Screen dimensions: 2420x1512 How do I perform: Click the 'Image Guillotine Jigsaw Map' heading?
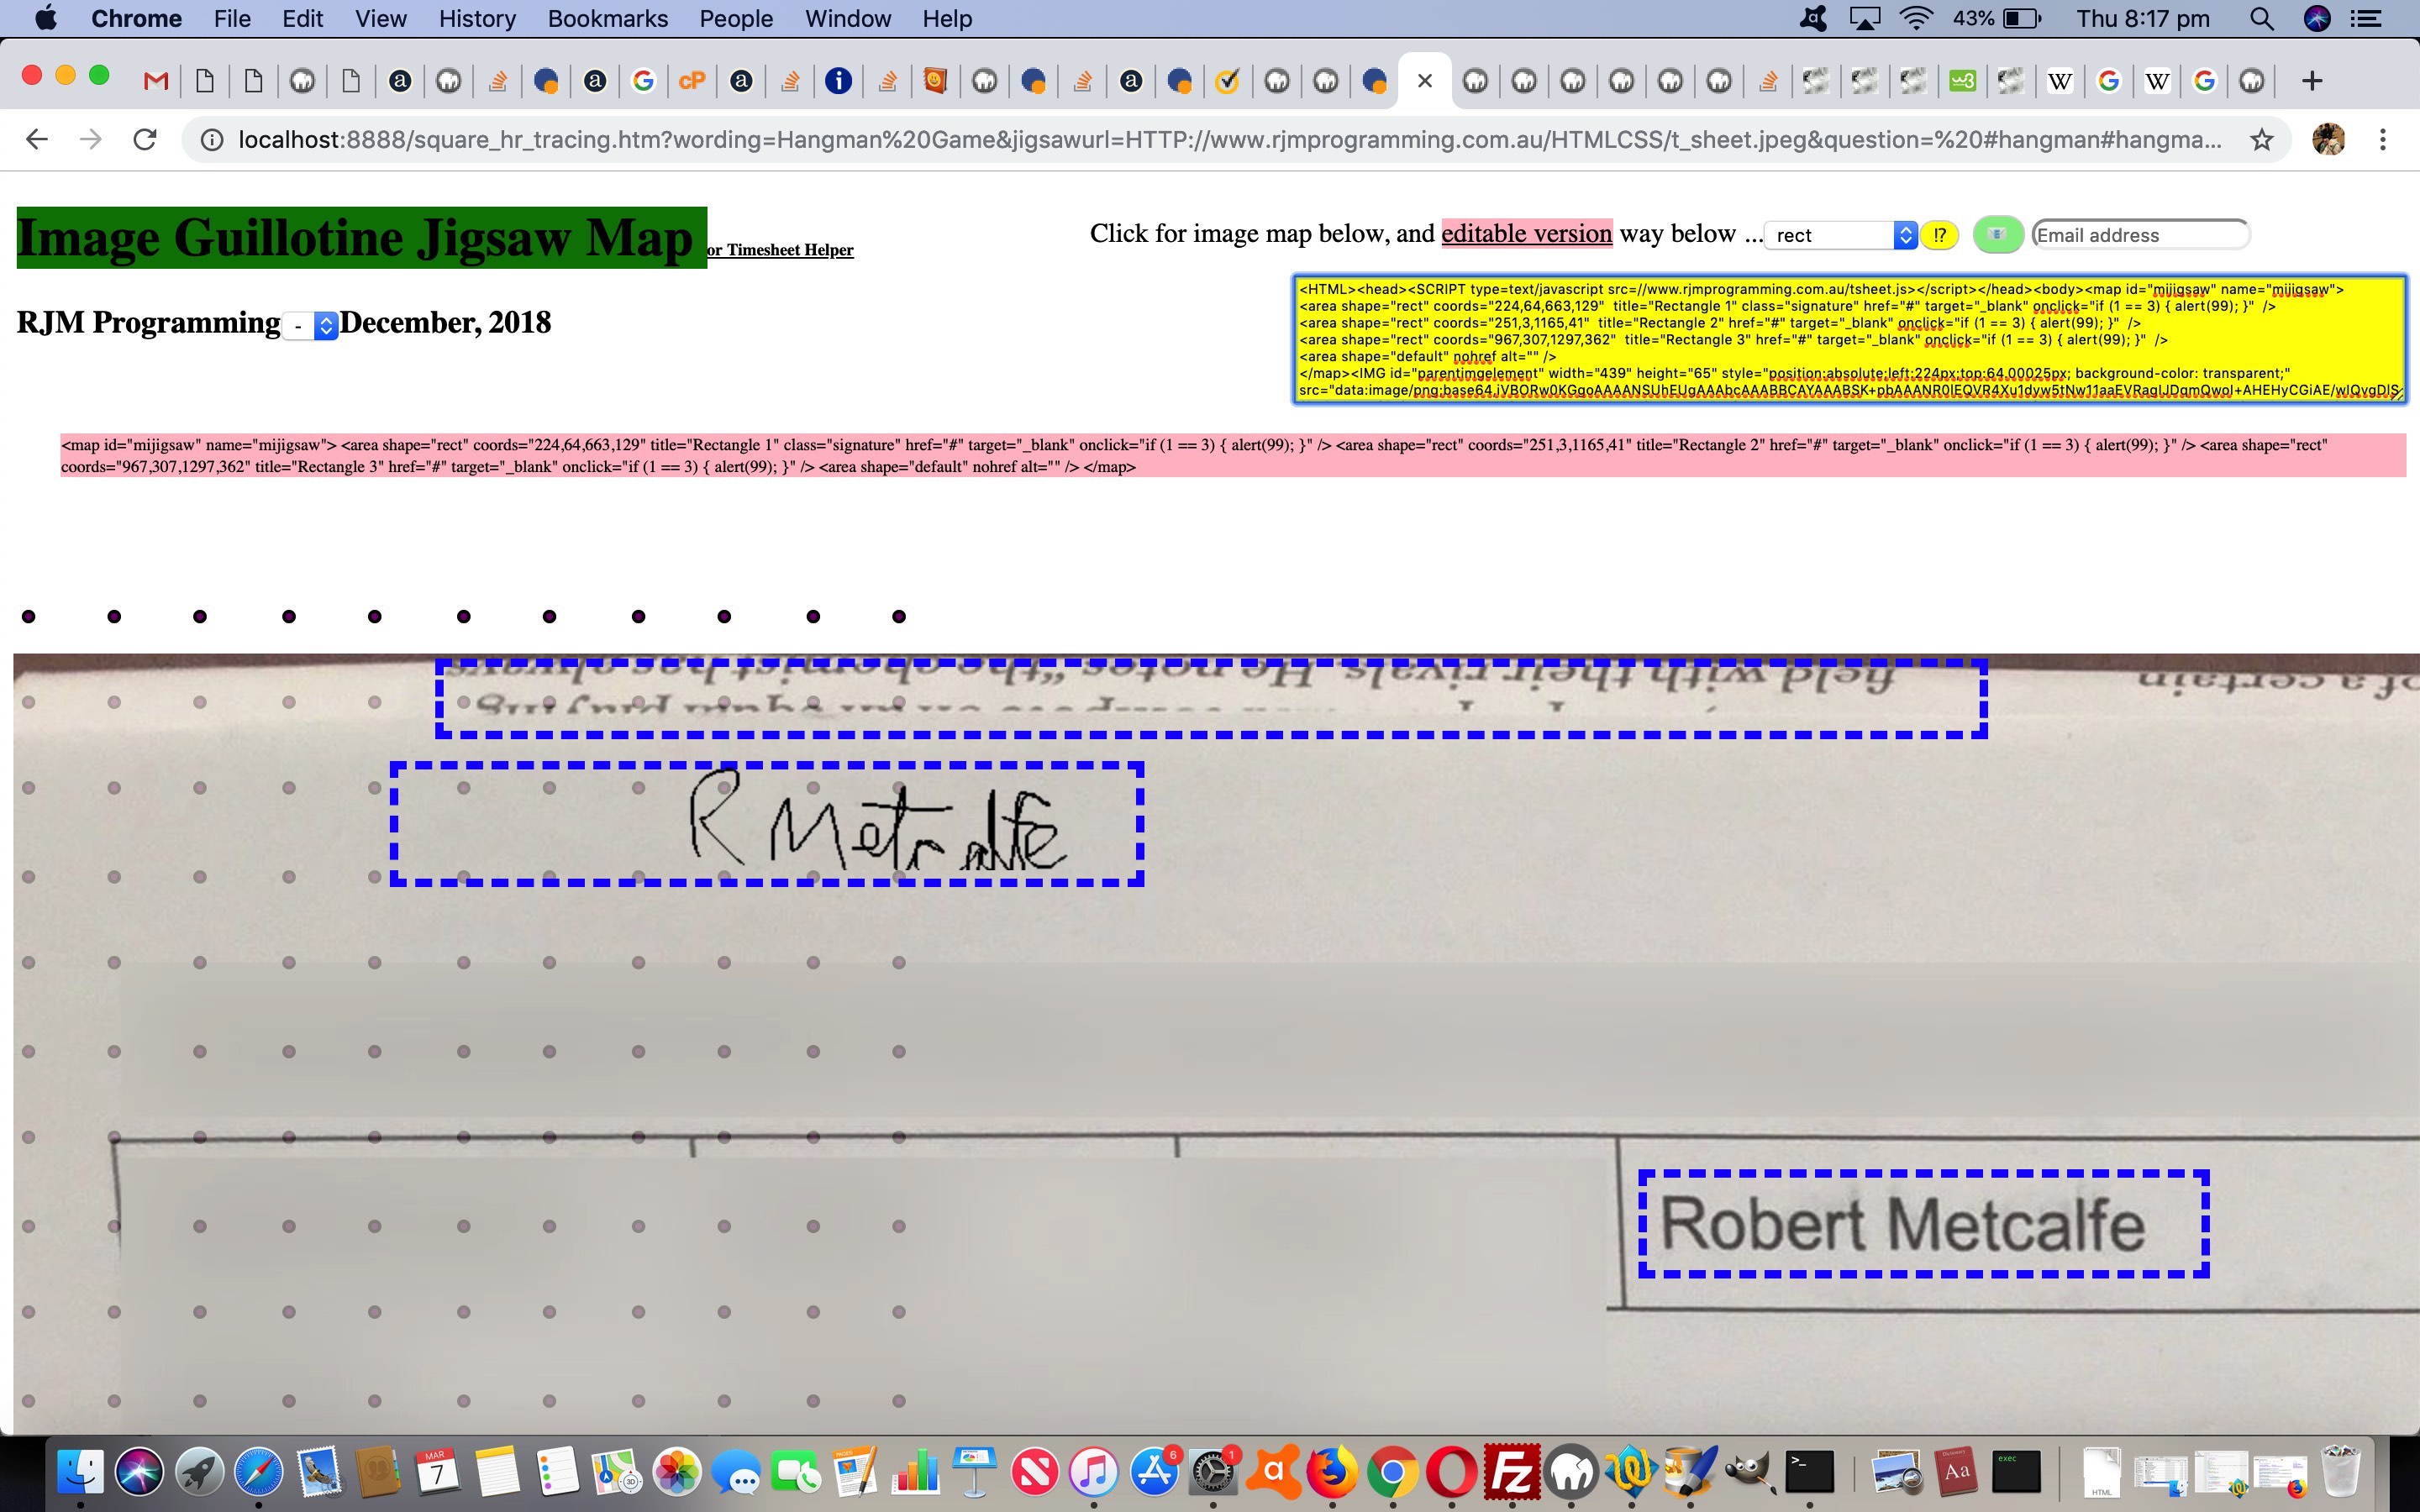click(361, 238)
